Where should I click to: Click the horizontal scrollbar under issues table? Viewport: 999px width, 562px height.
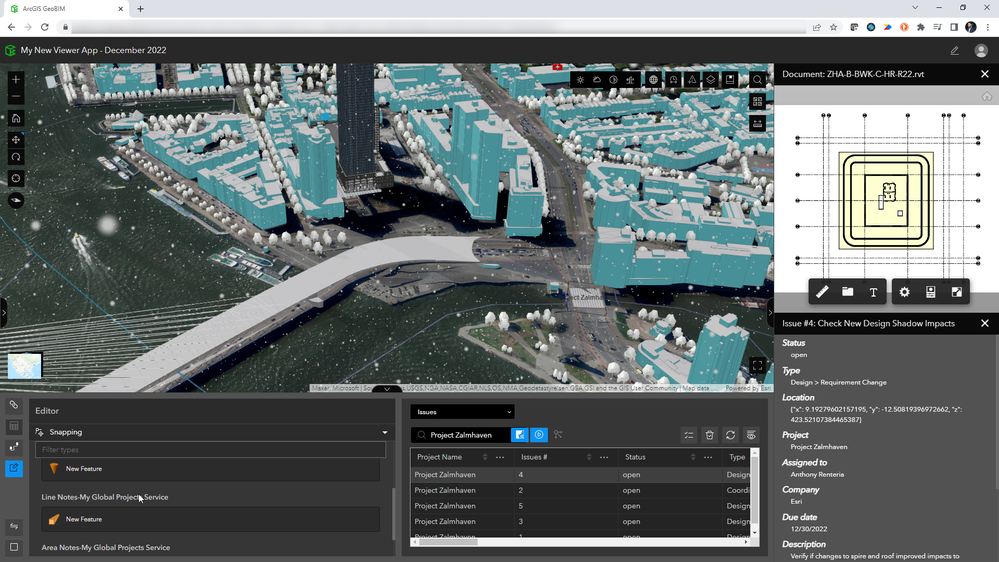tap(449, 542)
